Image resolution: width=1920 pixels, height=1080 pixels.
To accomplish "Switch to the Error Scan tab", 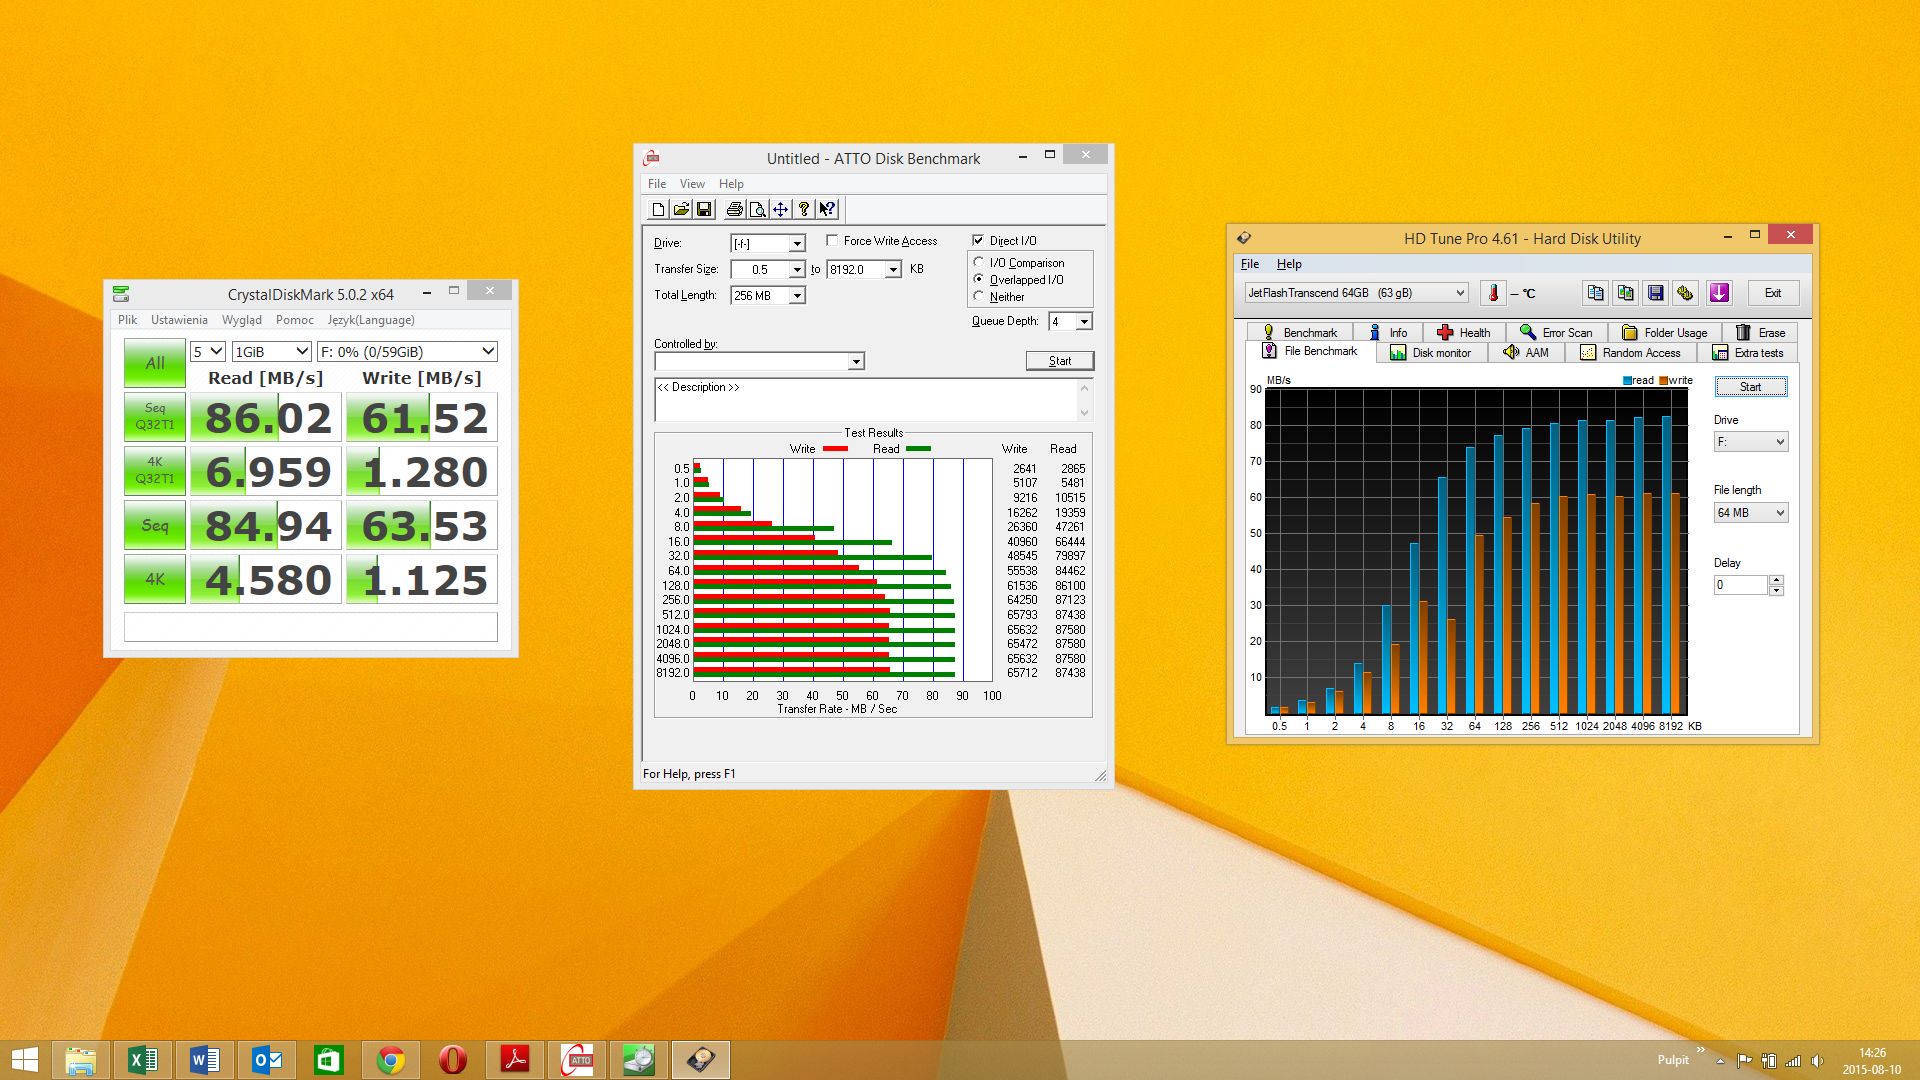I will [x=1556, y=333].
